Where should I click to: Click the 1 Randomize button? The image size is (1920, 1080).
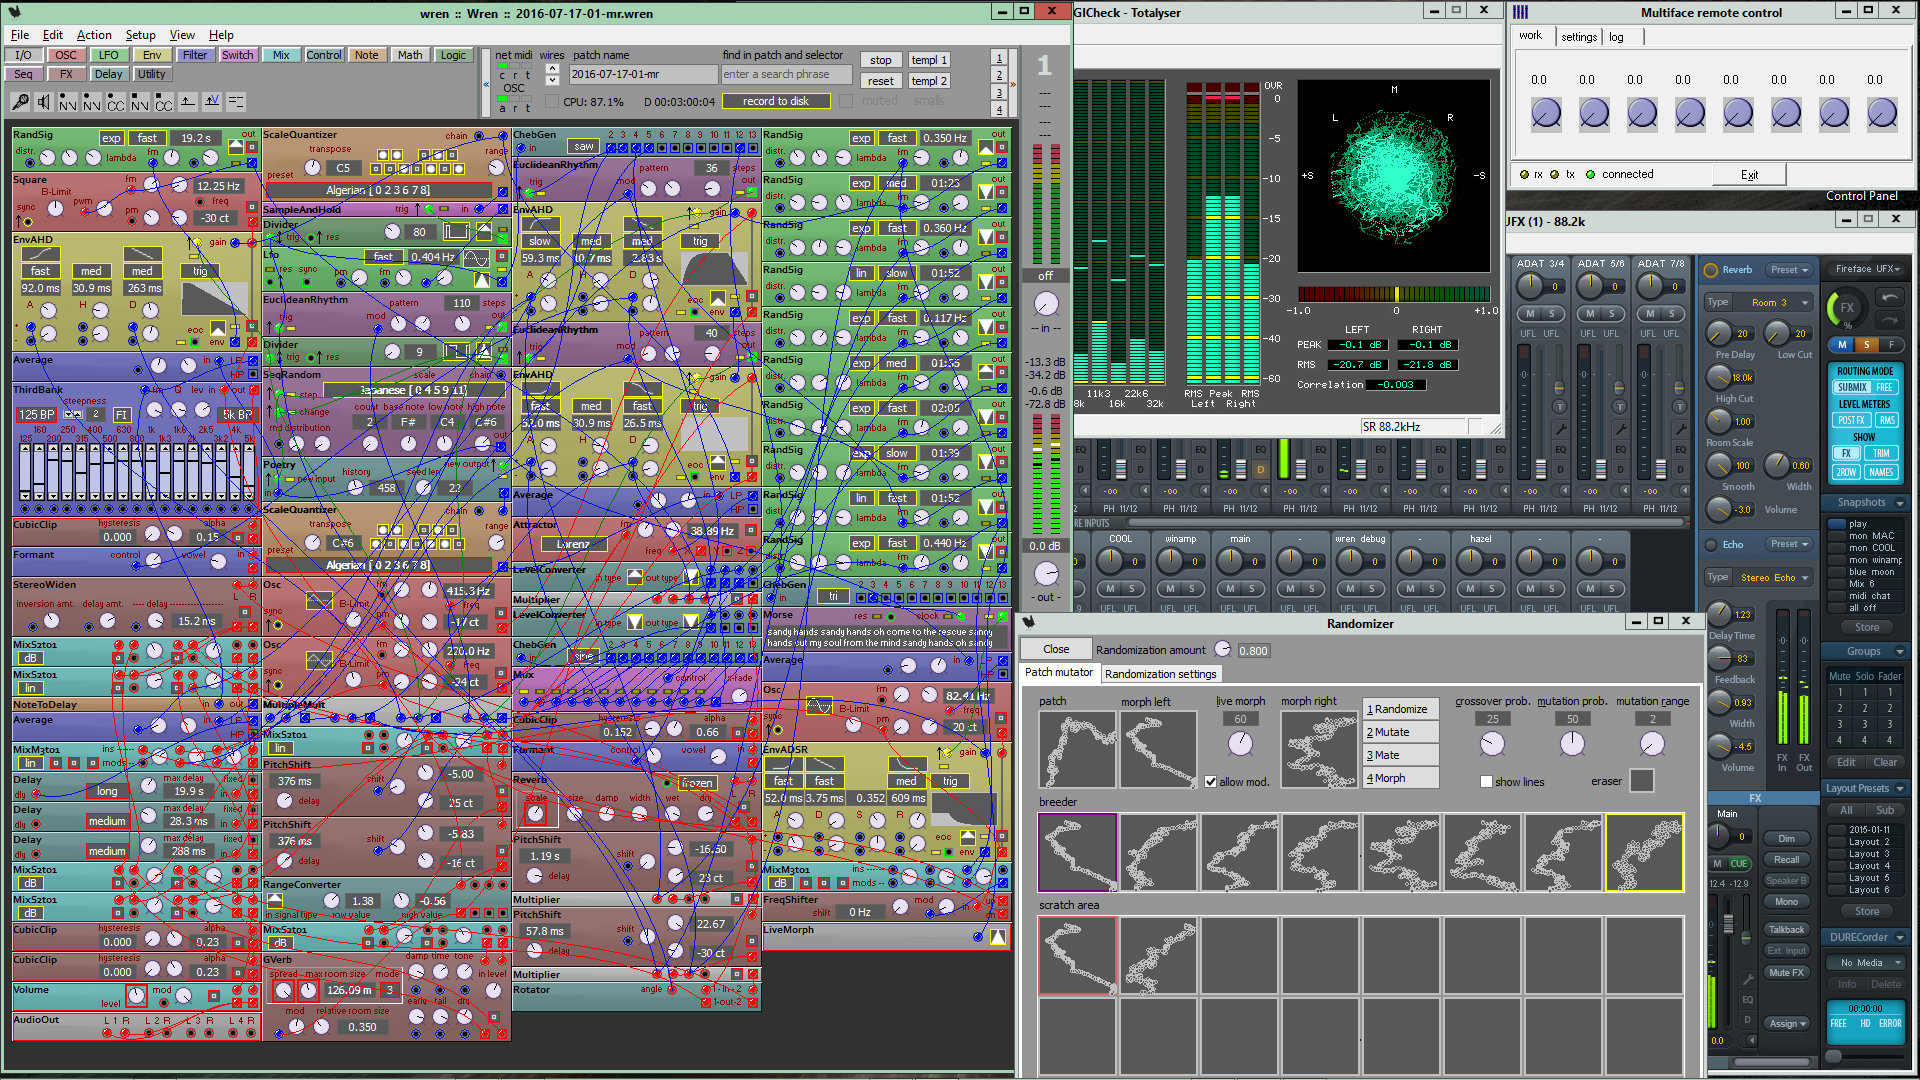point(1401,709)
